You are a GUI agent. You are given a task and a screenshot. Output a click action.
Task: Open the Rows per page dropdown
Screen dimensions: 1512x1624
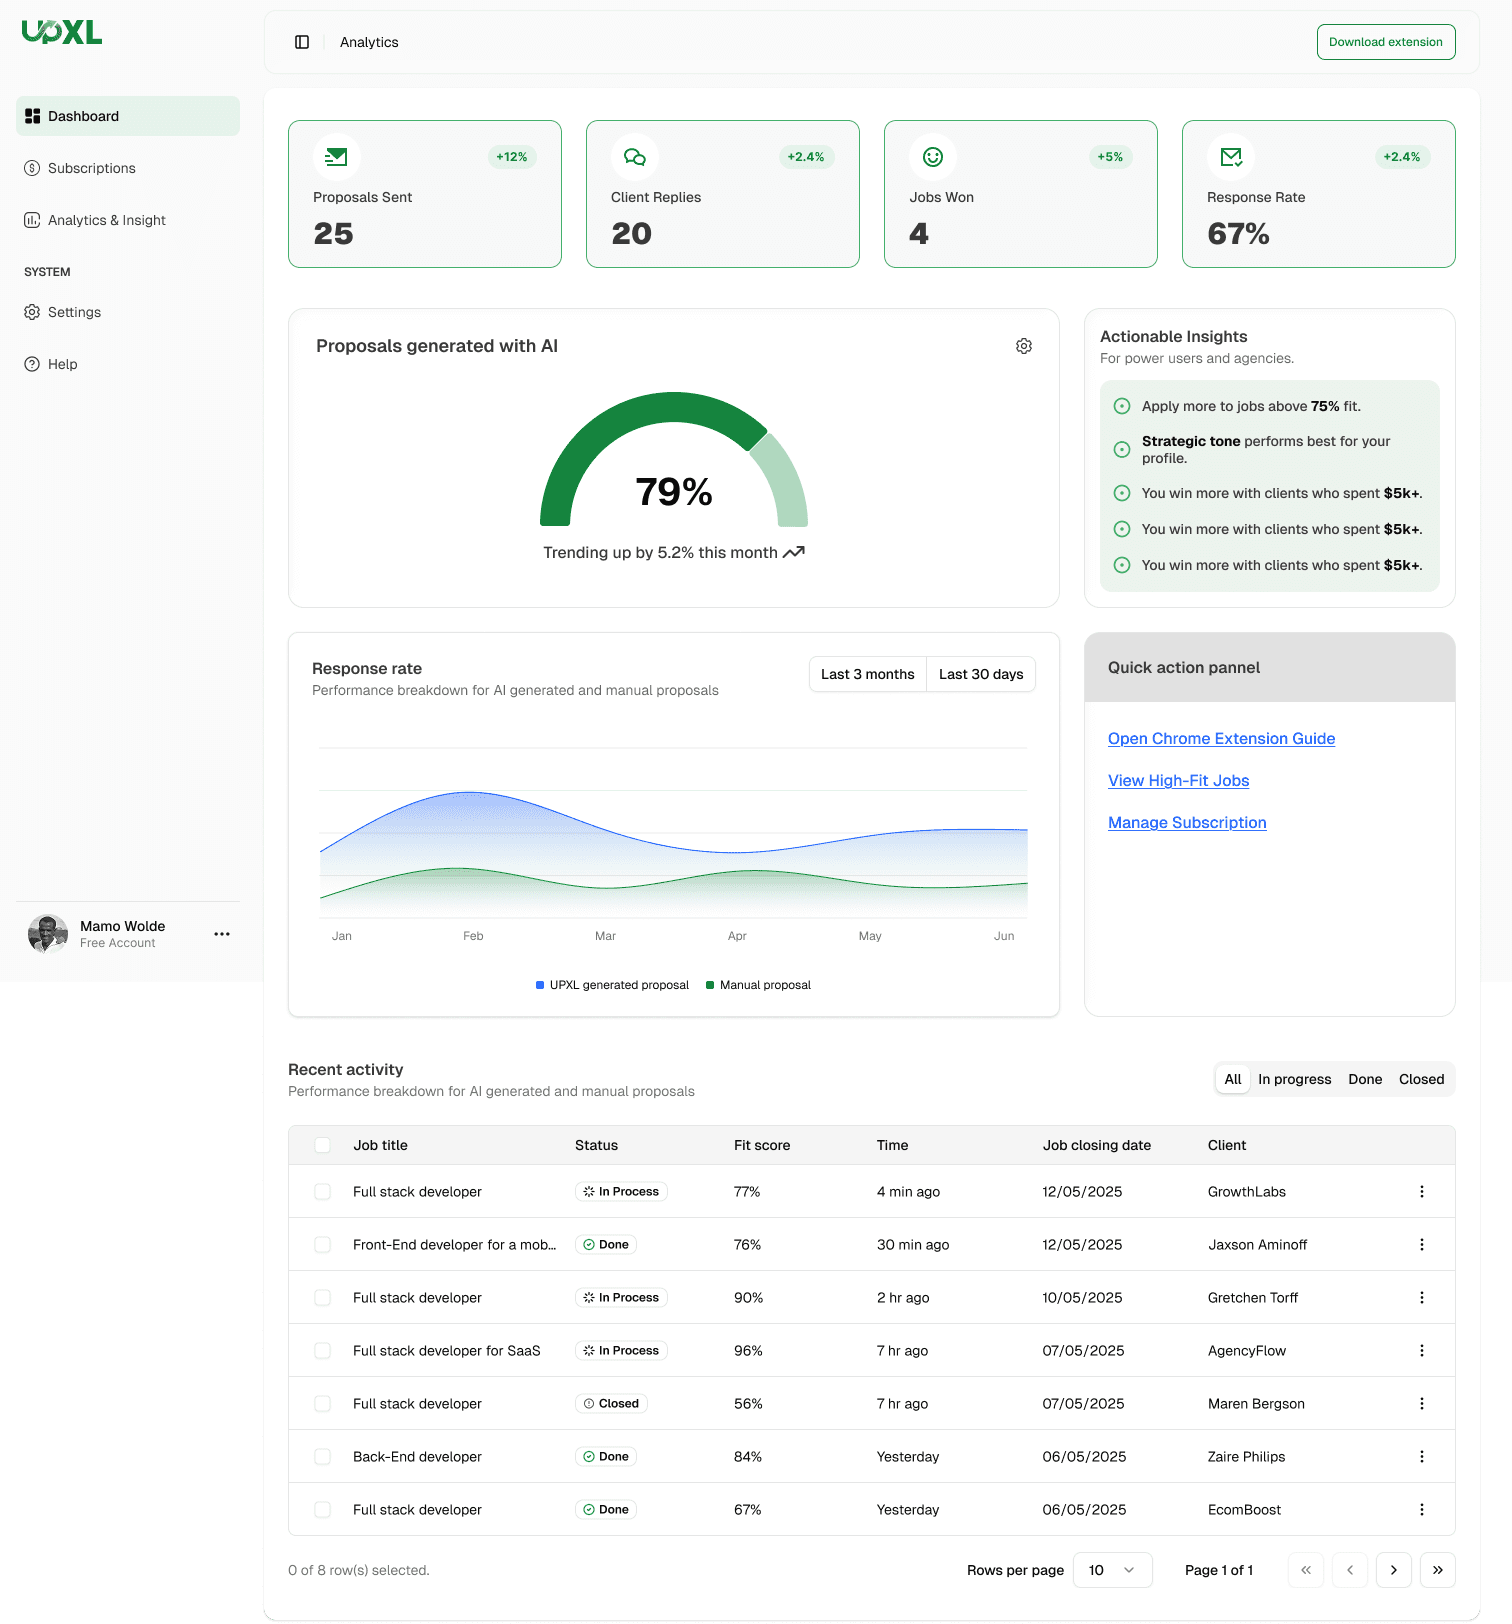(x=1112, y=1570)
